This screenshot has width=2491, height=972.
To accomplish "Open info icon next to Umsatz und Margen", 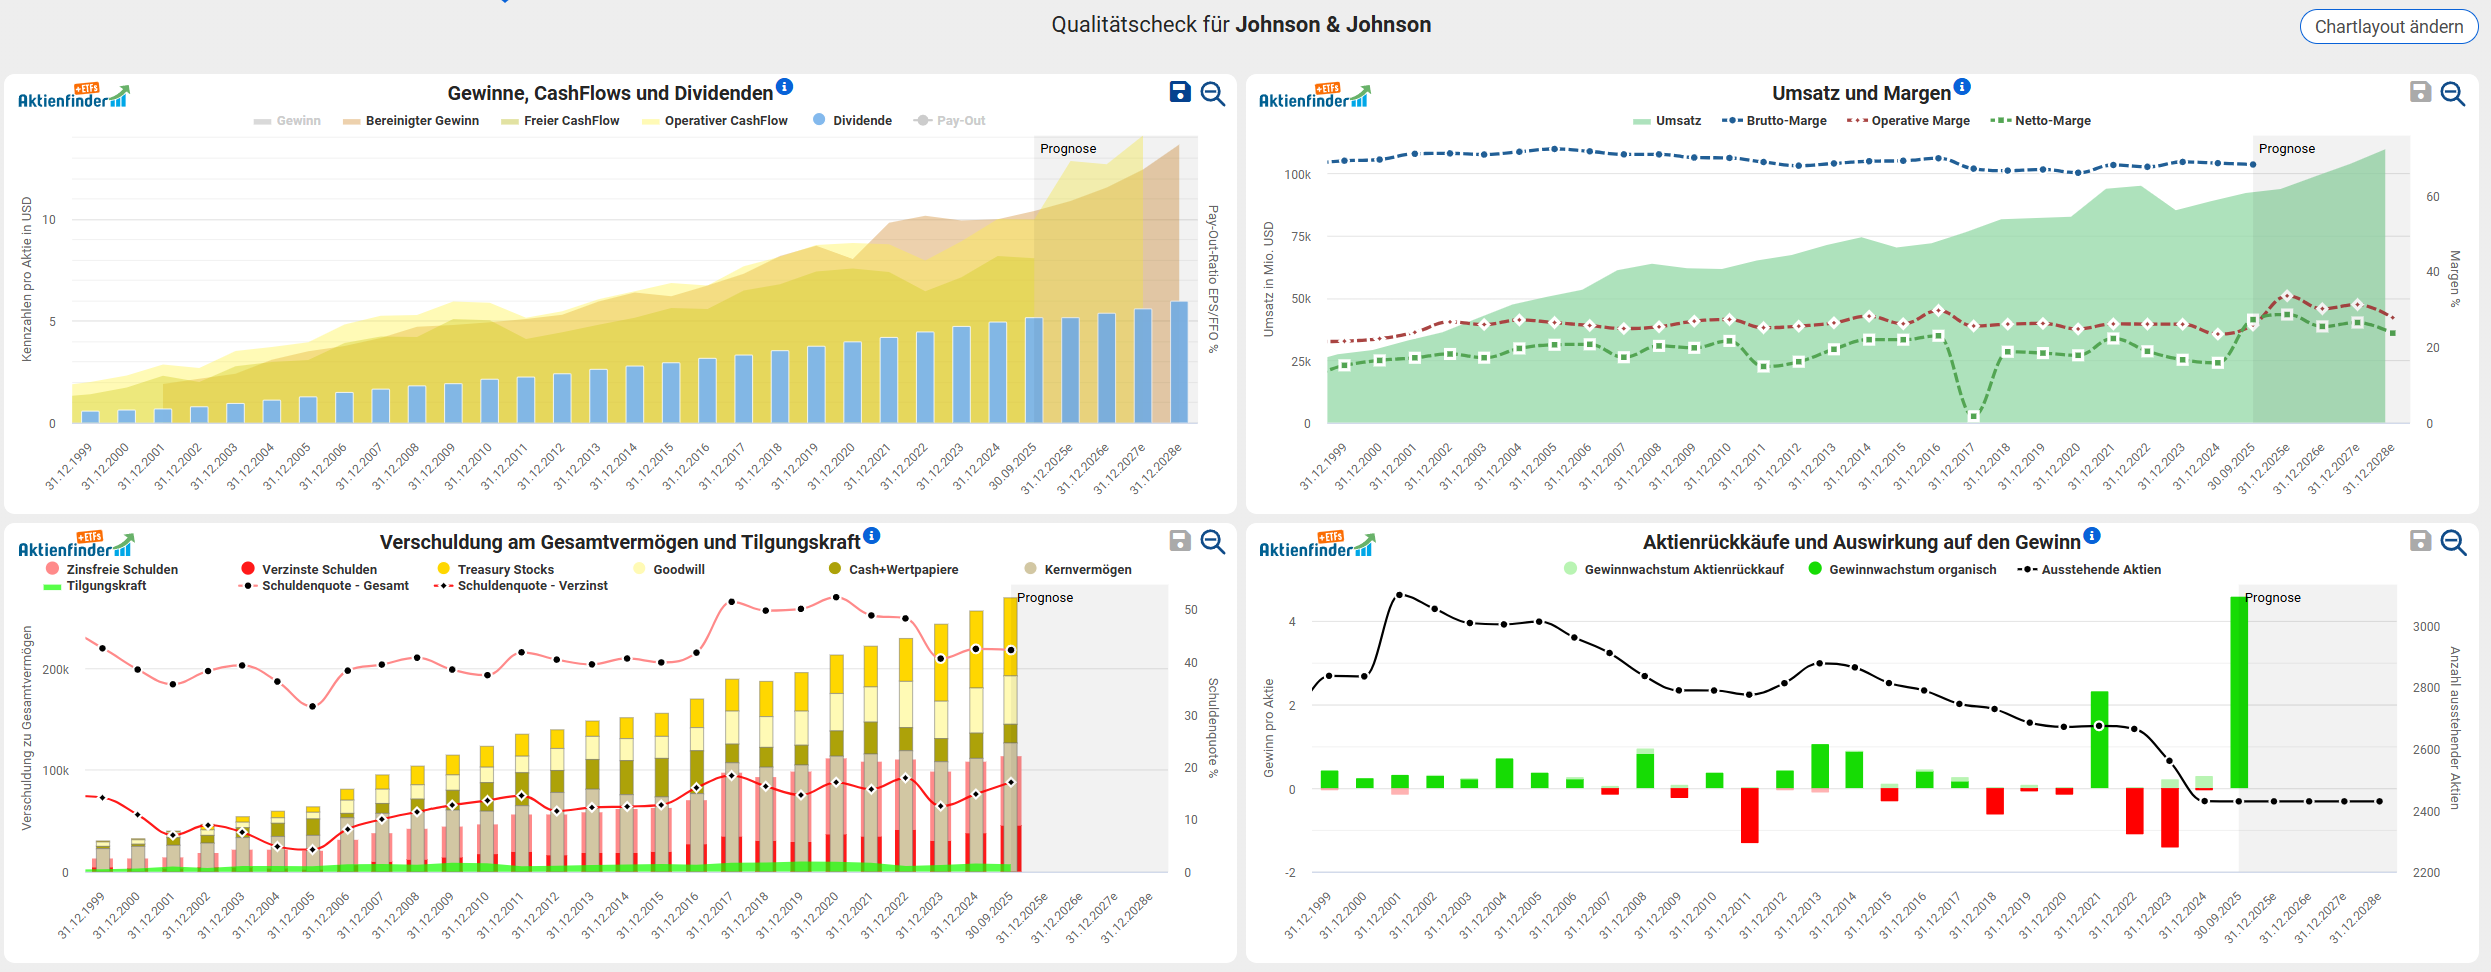I will [x=1962, y=87].
